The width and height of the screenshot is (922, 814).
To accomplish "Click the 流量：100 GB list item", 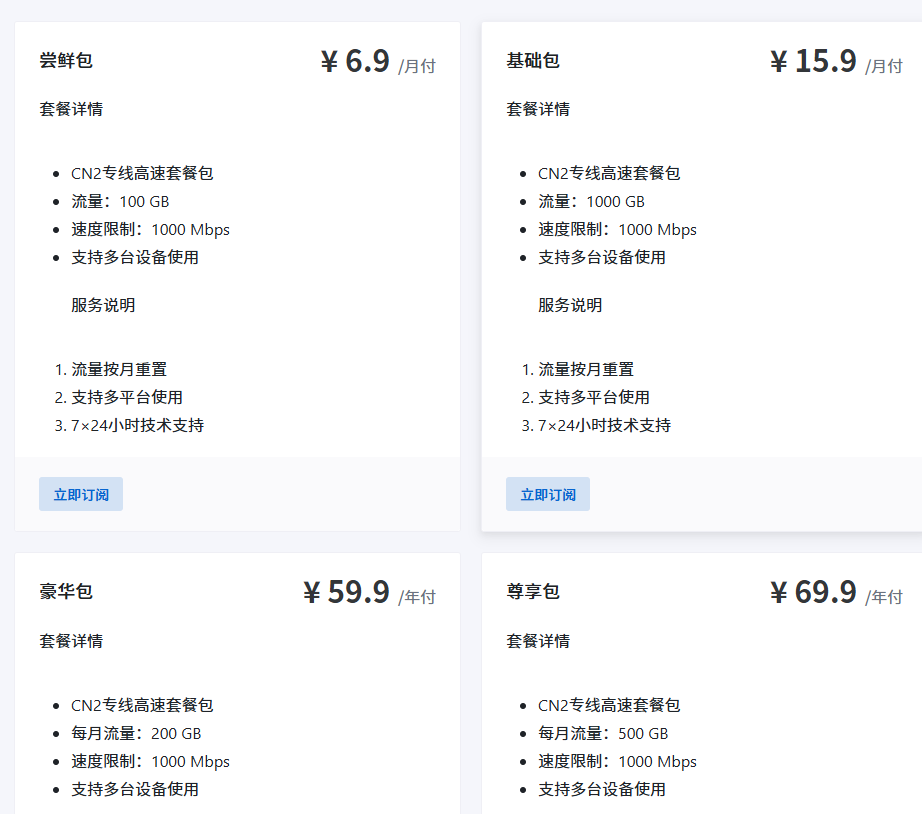I will [x=120, y=201].
